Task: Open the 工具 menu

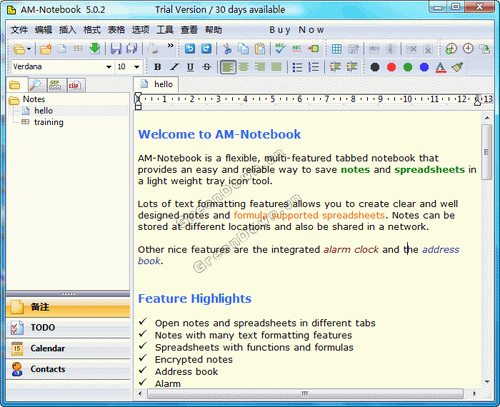Action: point(165,30)
